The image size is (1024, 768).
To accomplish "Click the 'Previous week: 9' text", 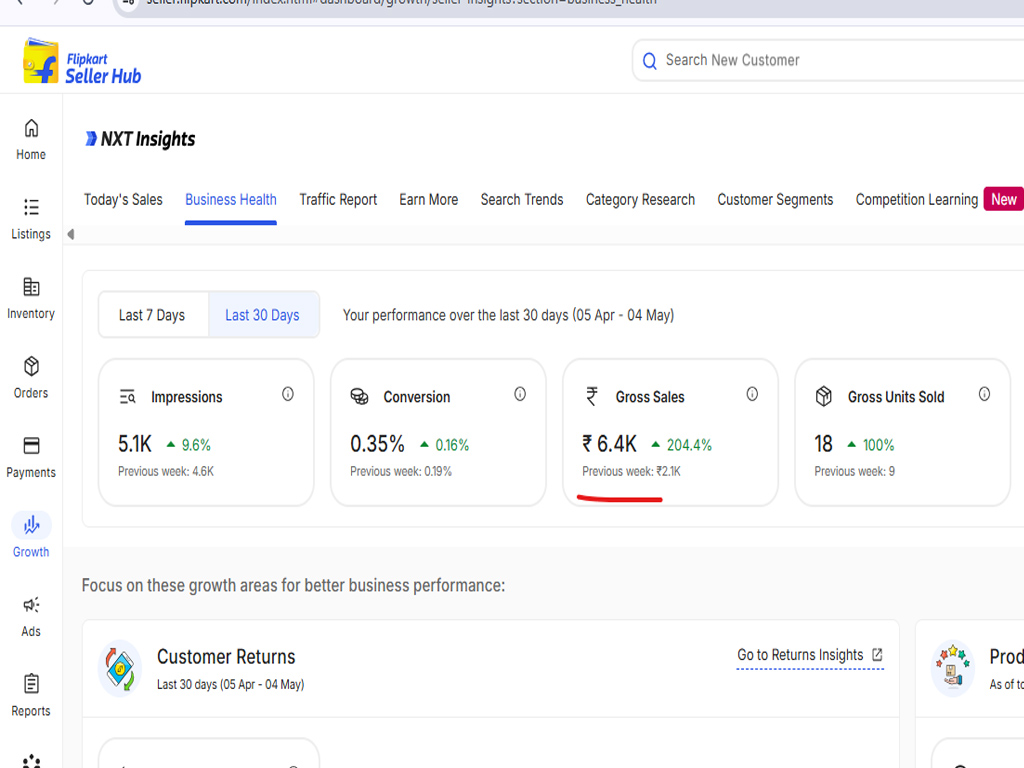I will pos(854,472).
